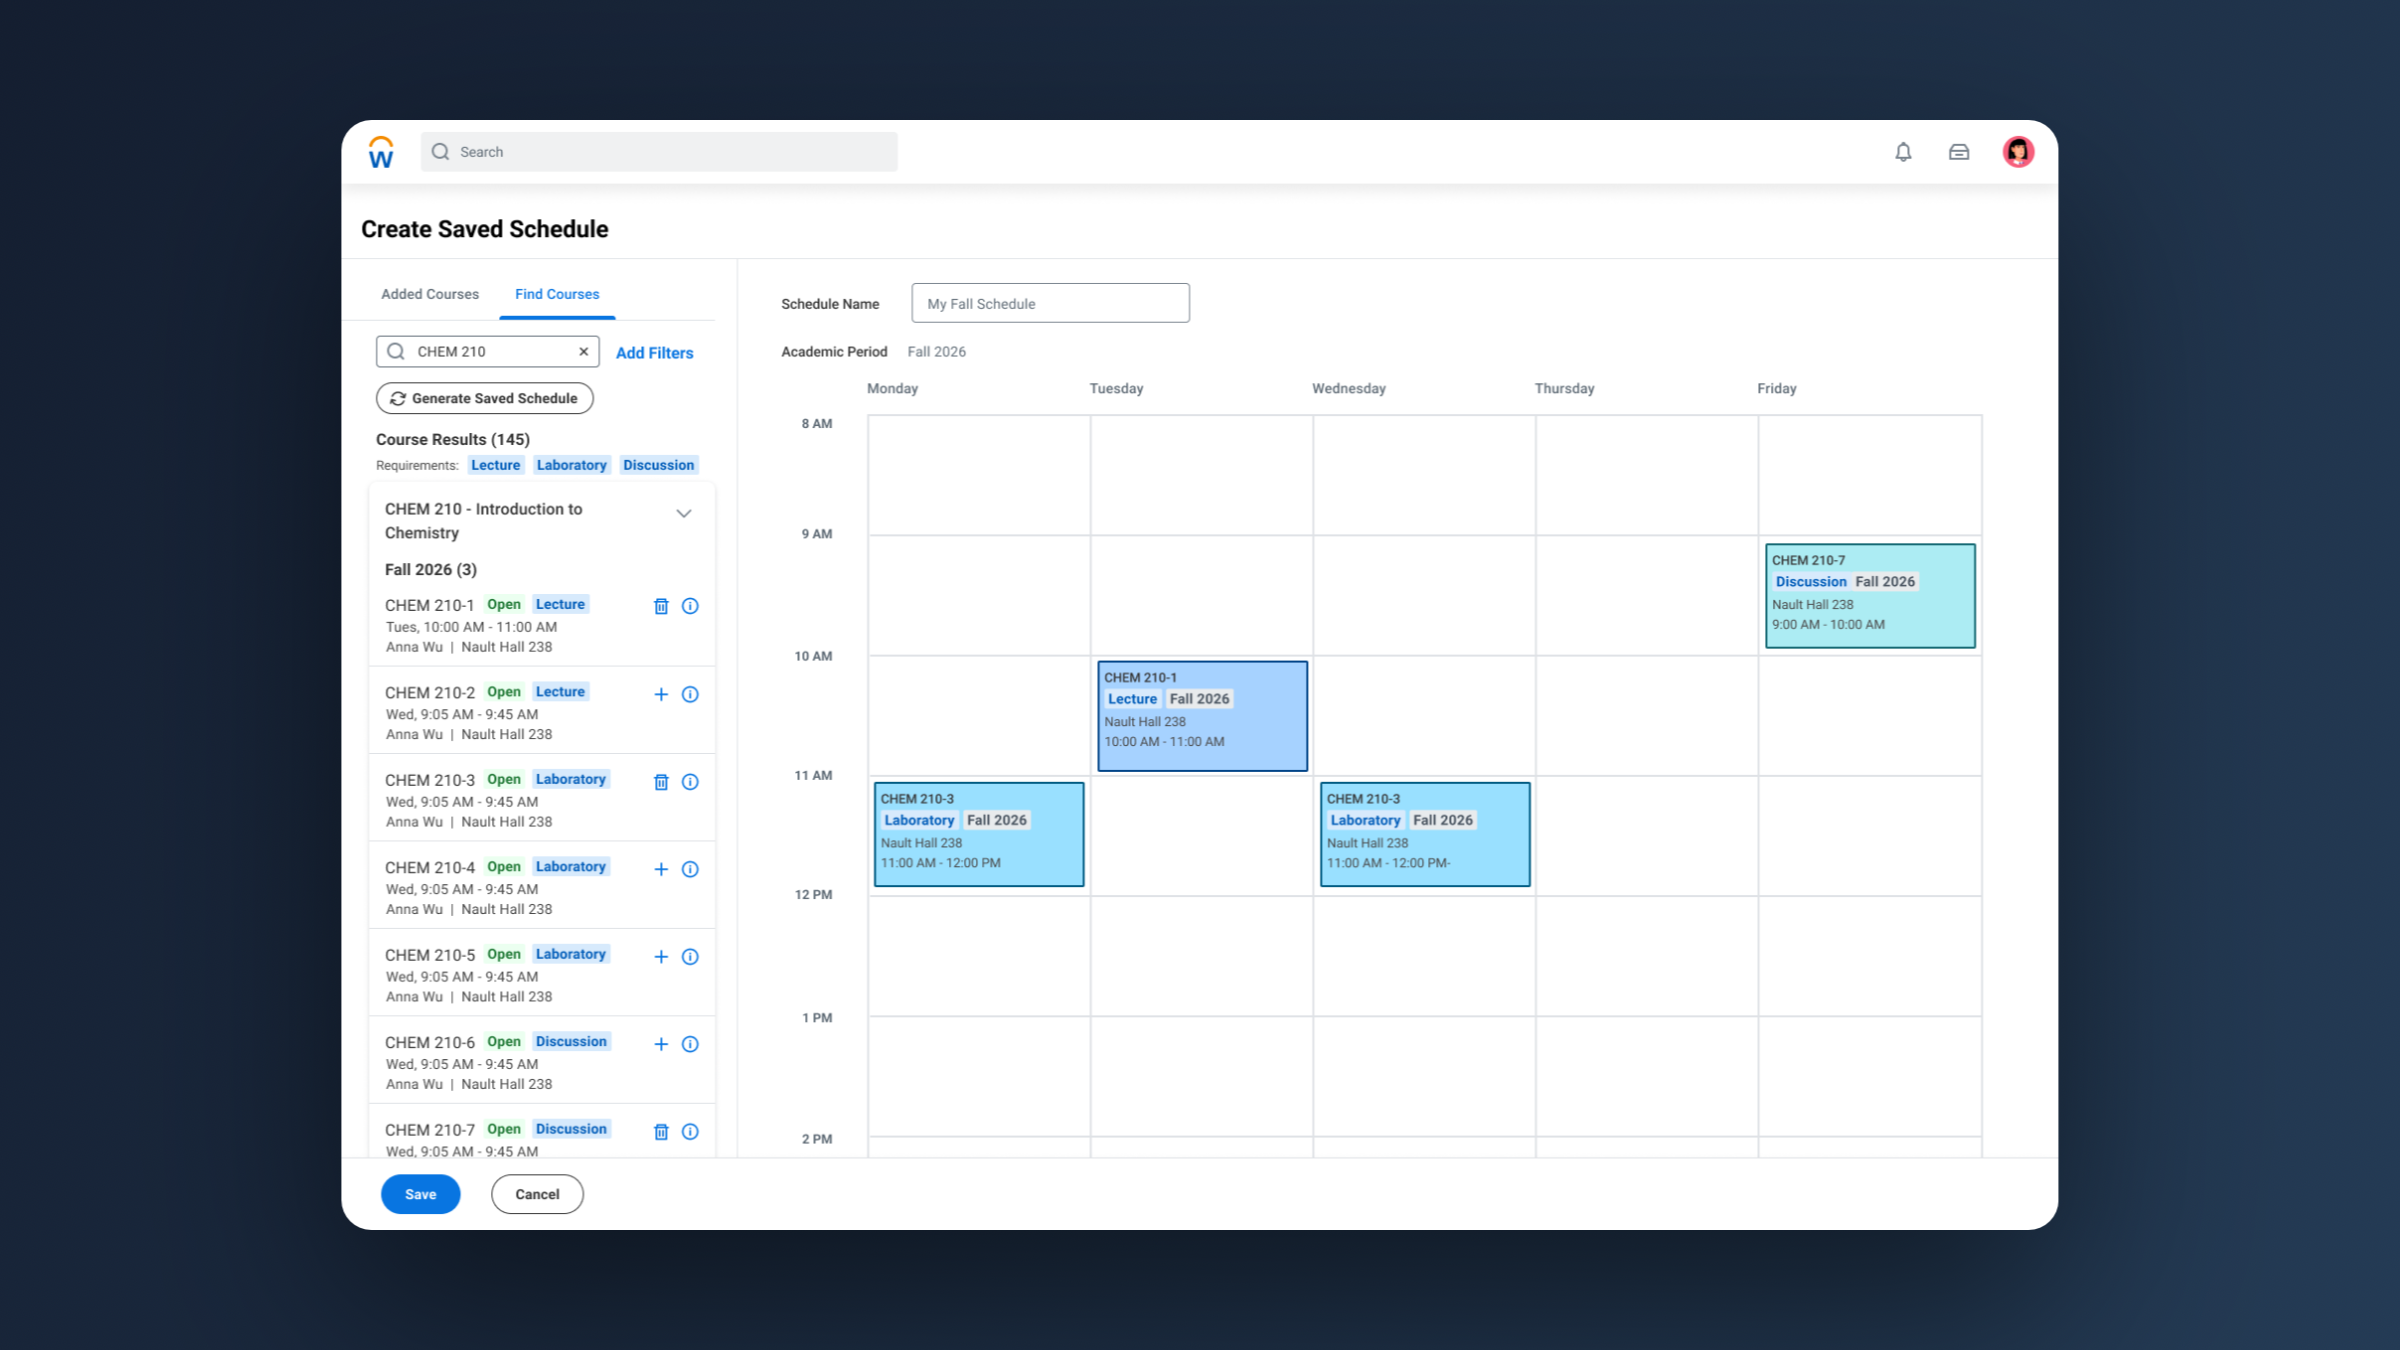
Task: Open the inbox icon in the top bar
Action: point(1959,152)
